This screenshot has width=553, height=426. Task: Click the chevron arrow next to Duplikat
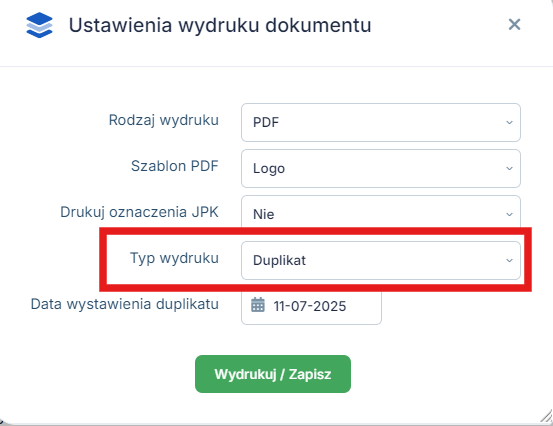(x=509, y=260)
